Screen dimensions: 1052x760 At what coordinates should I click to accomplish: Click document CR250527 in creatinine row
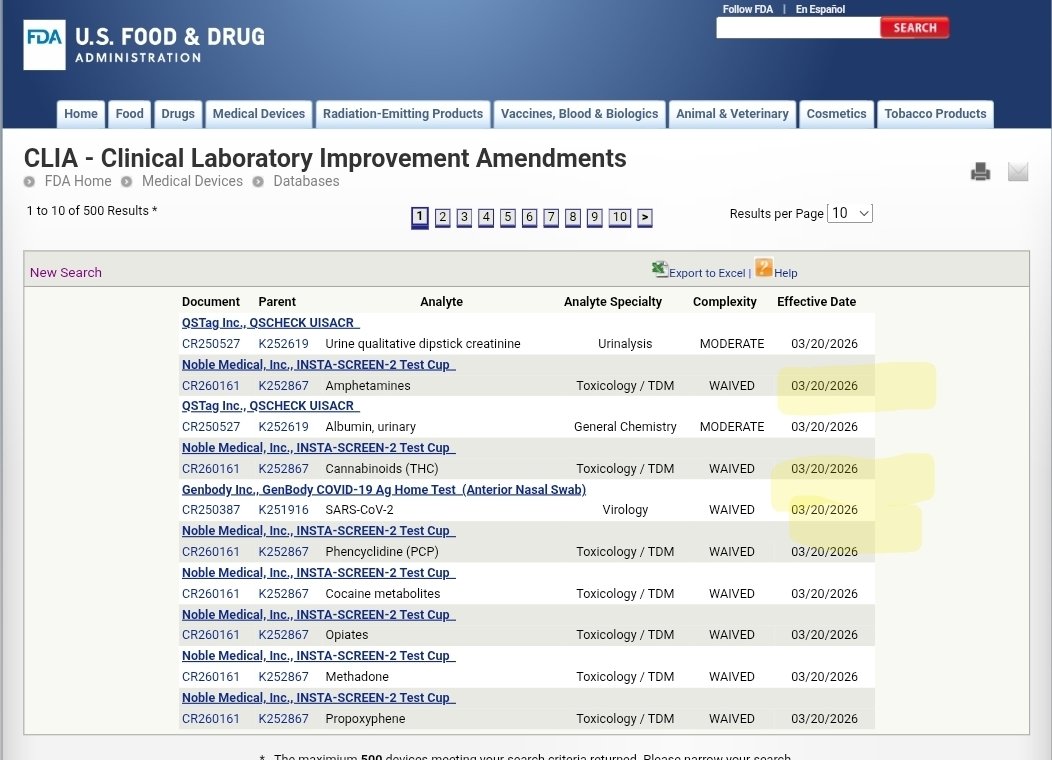point(211,343)
